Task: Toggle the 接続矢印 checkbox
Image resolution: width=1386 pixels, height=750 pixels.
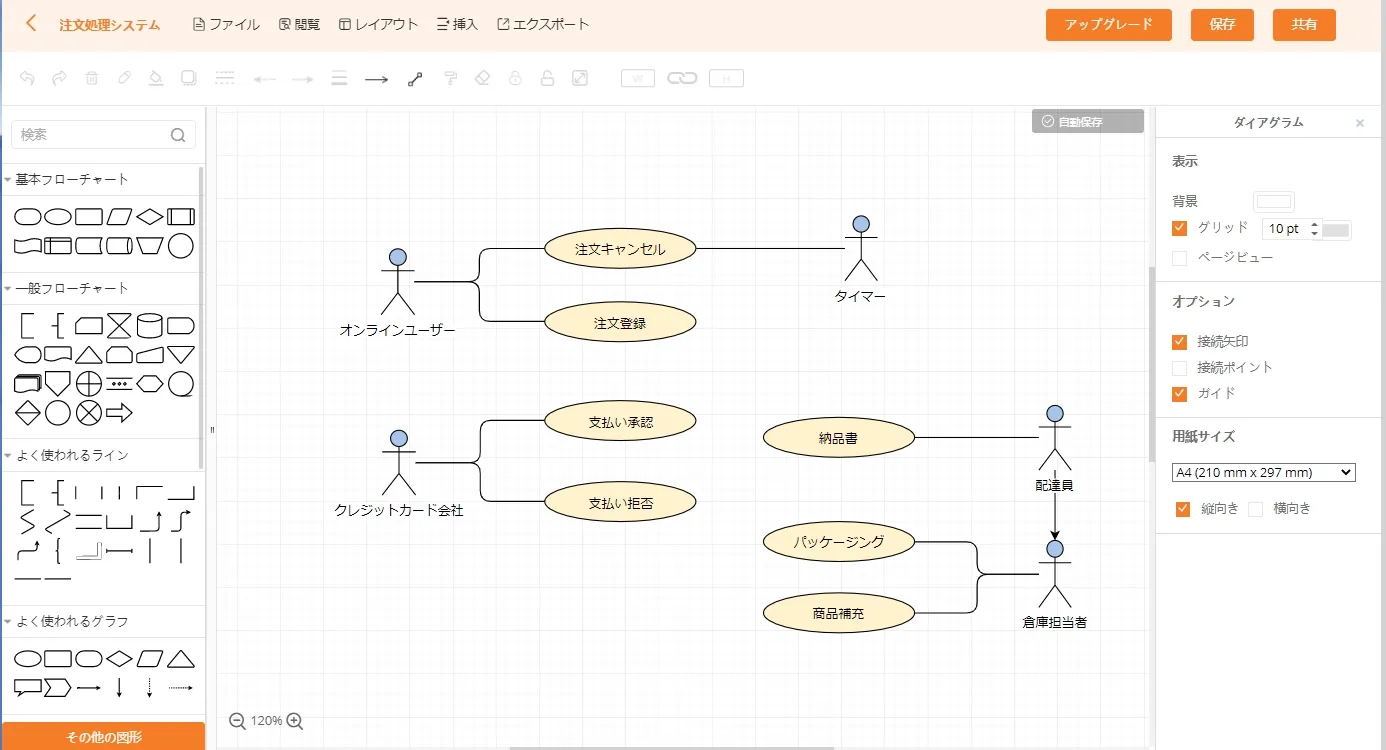Action: click(x=1180, y=342)
